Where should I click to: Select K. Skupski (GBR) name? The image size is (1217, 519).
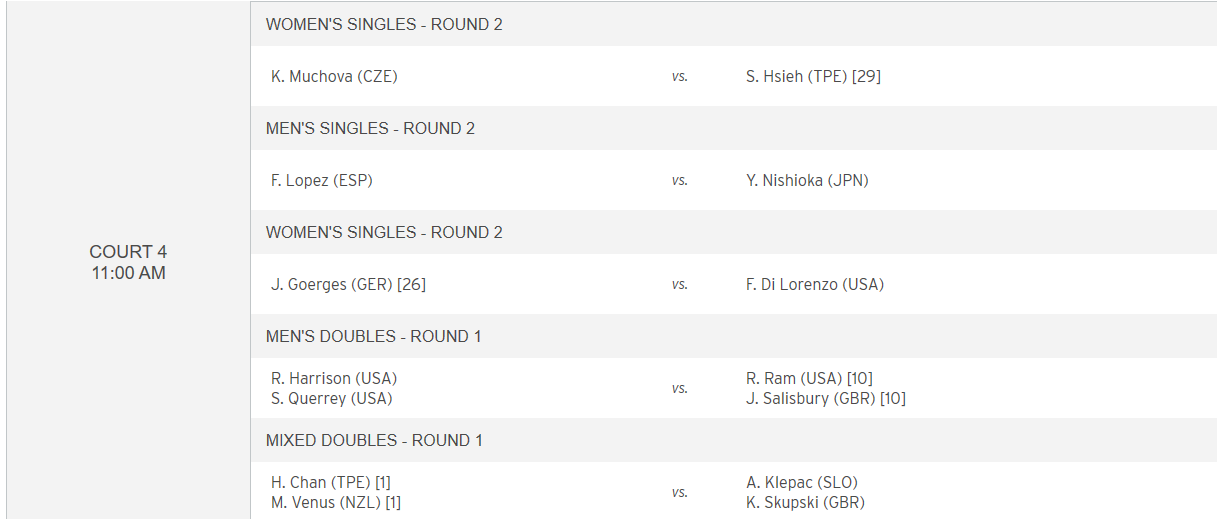805,502
